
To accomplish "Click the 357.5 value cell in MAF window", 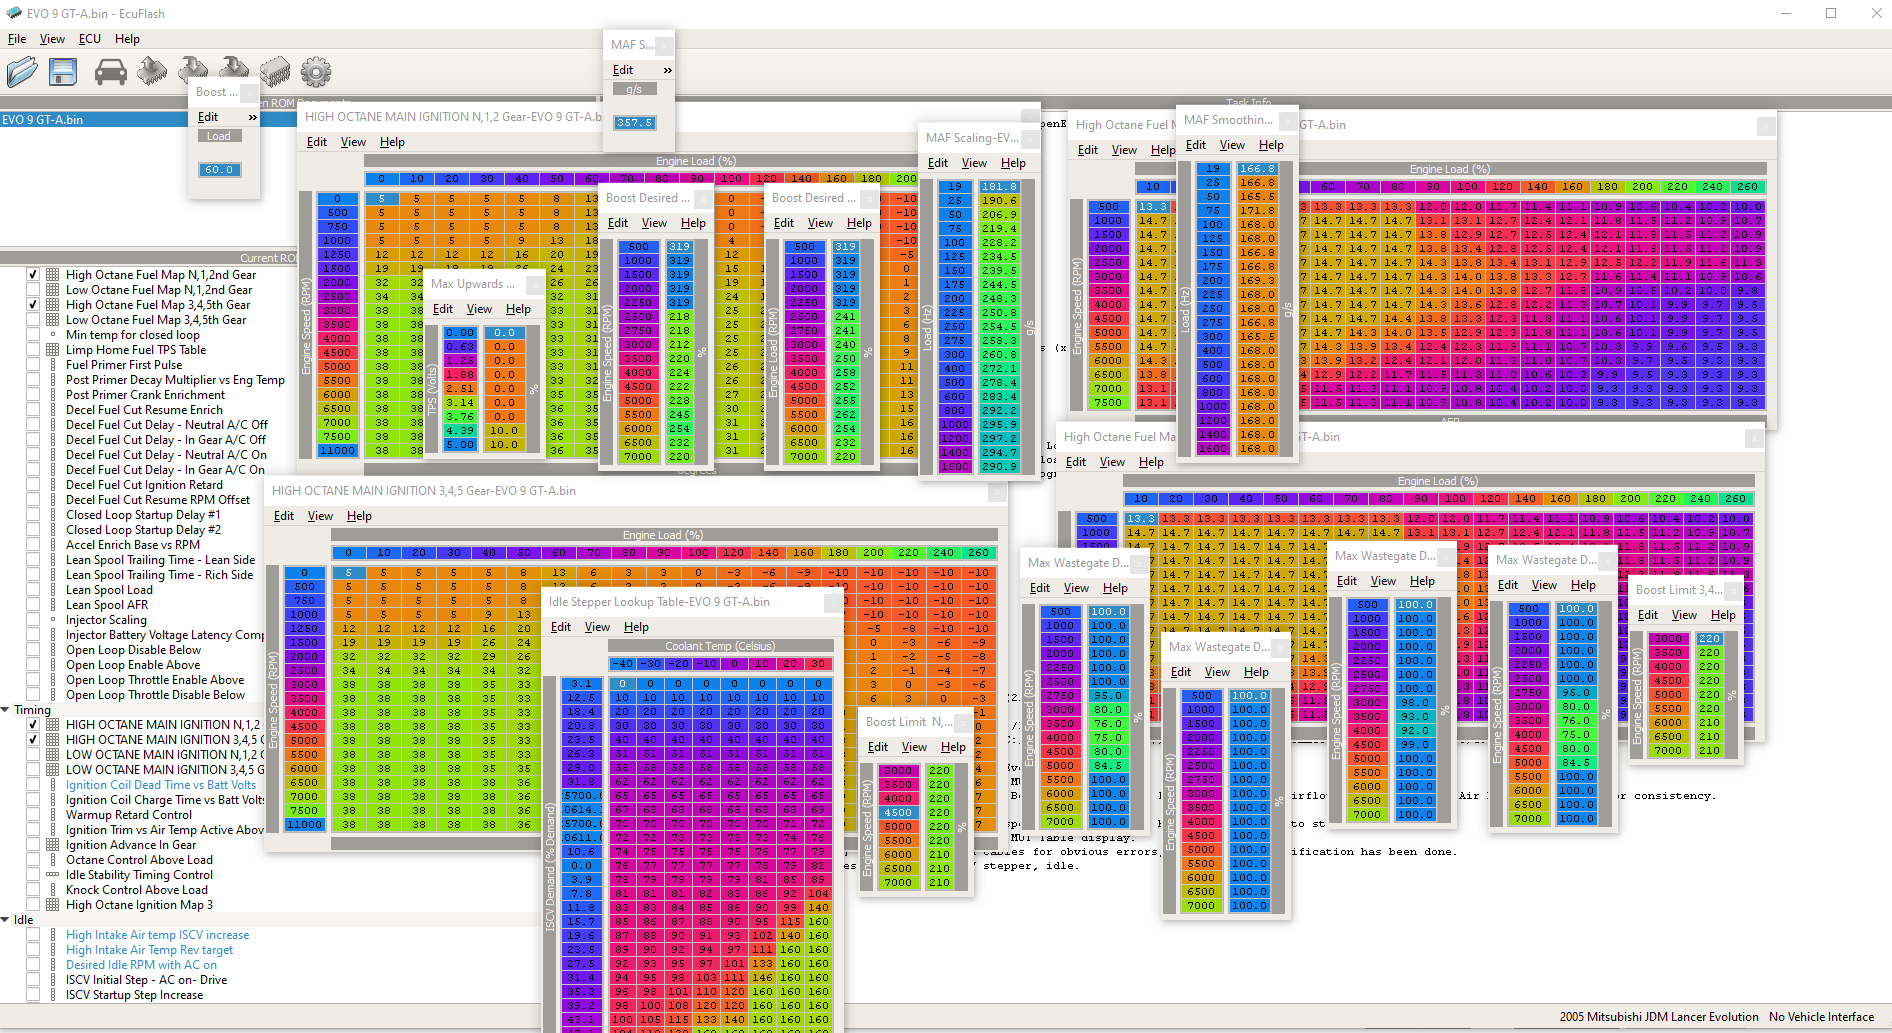I will coord(635,123).
